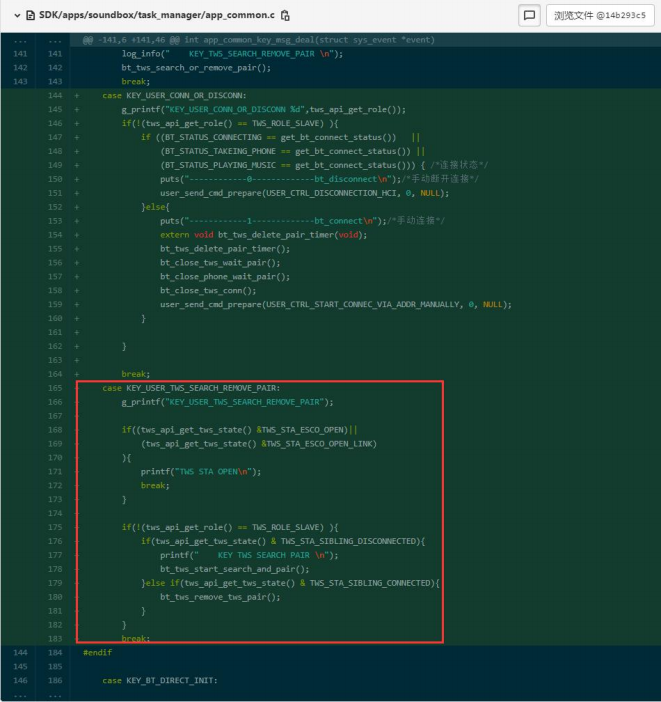
Task: Click the bt_tws_remove_tws_pair(); code line
Action: pyautogui.click(x=220, y=597)
